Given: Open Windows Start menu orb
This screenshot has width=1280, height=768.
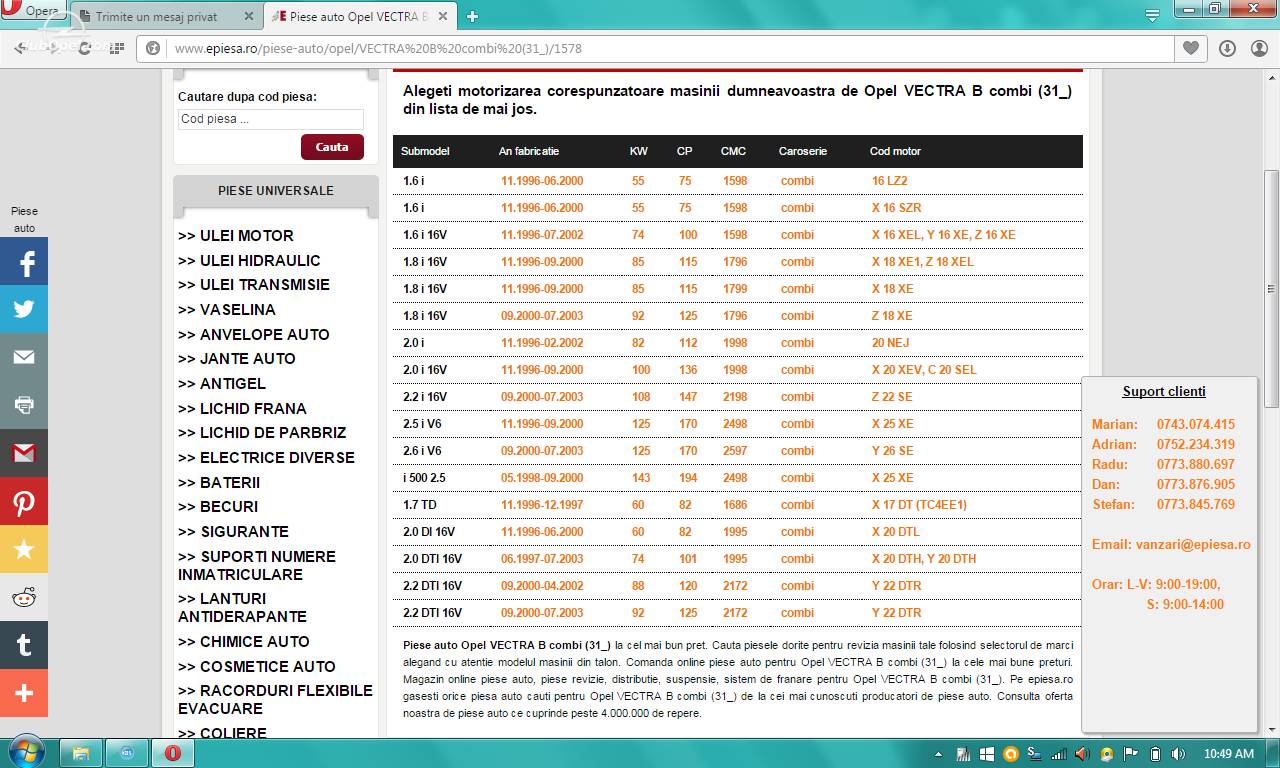Looking at the screenshot, I should [x=25, y=752].
